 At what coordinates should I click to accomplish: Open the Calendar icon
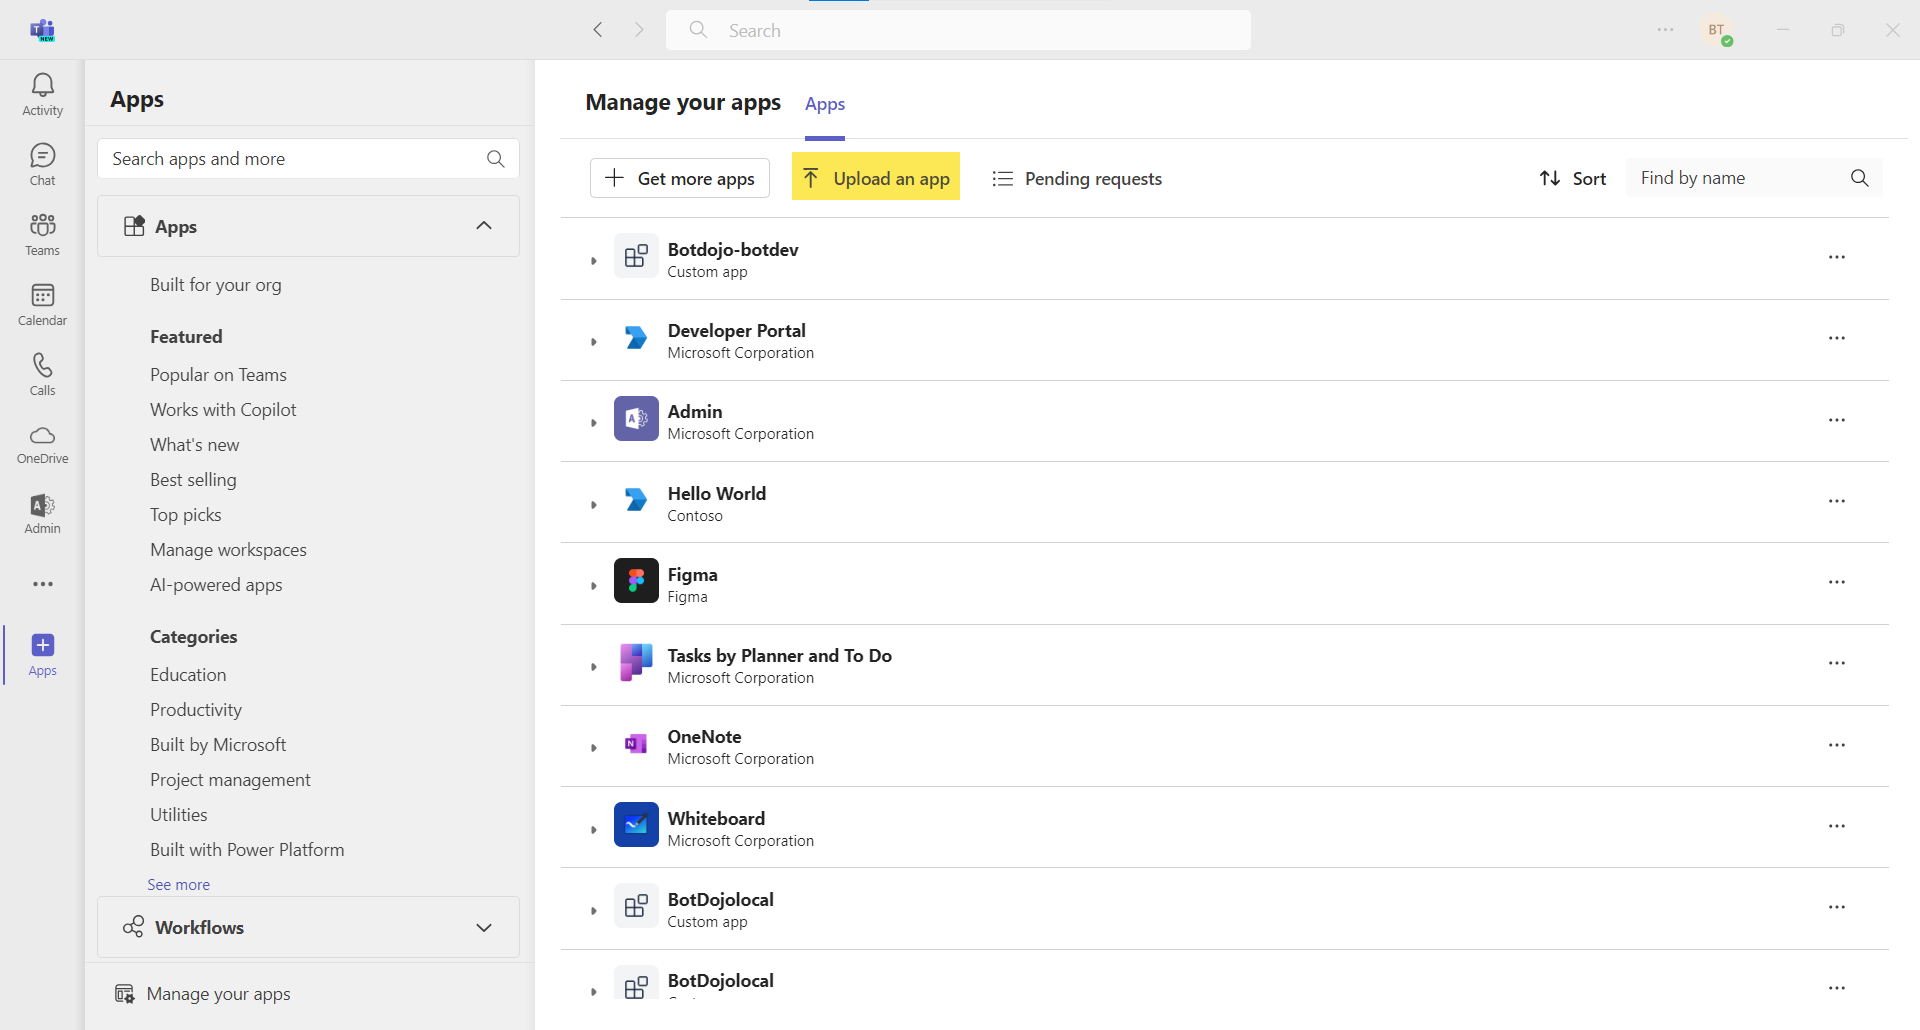(42, 305)
